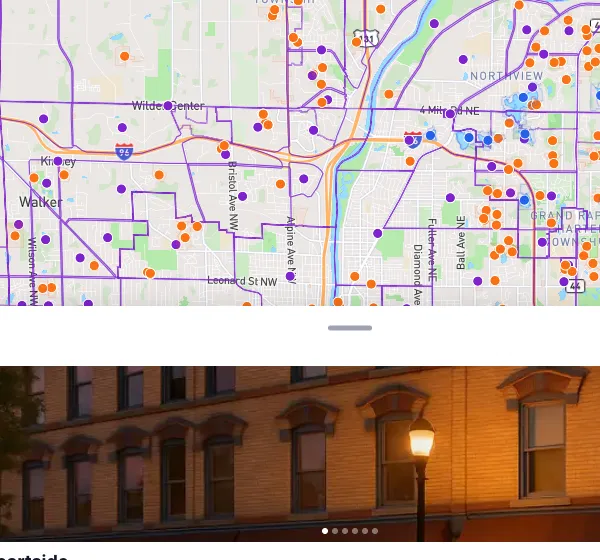Show the third photo using carousel dot
The width and height of the screenshot is (600, 560).
(345, 531)
